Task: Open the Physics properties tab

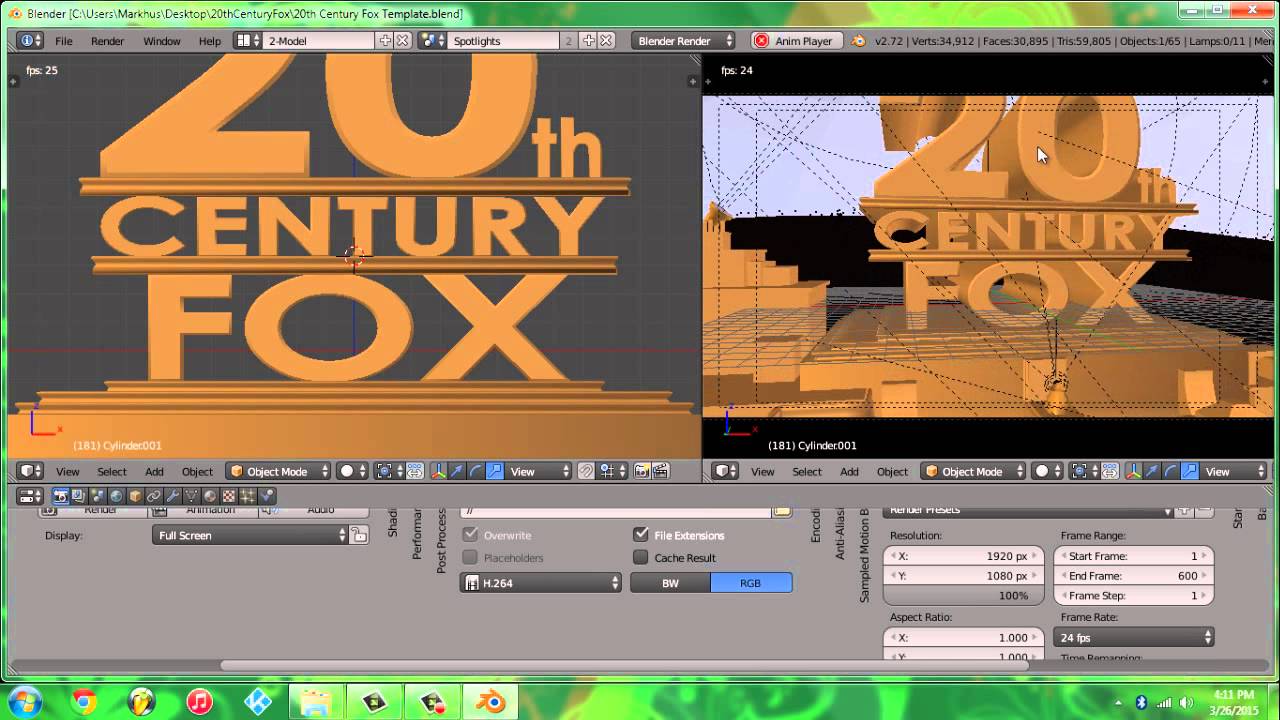Action: coord(266,496)
